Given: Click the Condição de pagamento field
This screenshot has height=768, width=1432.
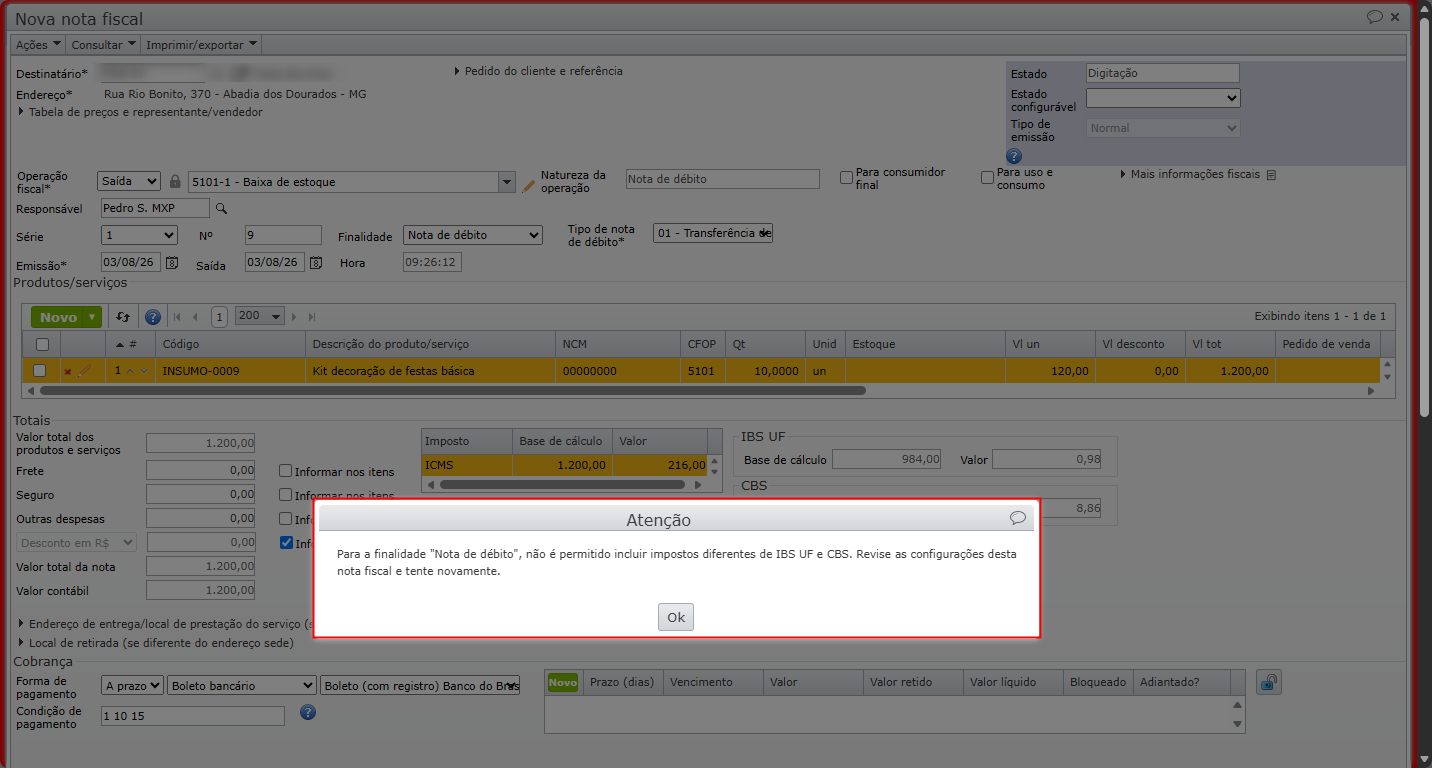Looking at the screenshot, I should [193, 716].
